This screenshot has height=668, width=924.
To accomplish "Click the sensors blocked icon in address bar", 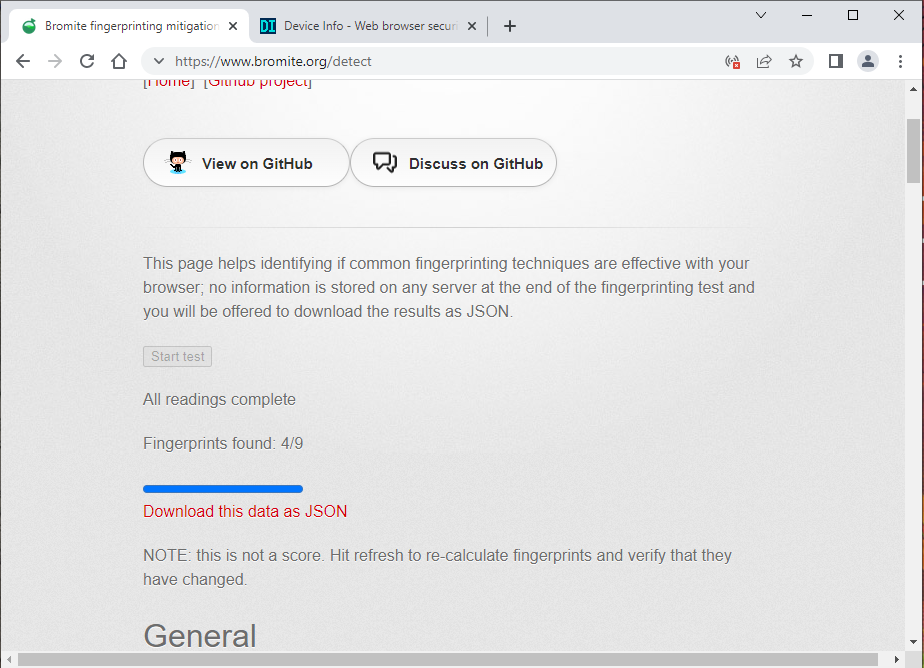I will click(731, 61).
